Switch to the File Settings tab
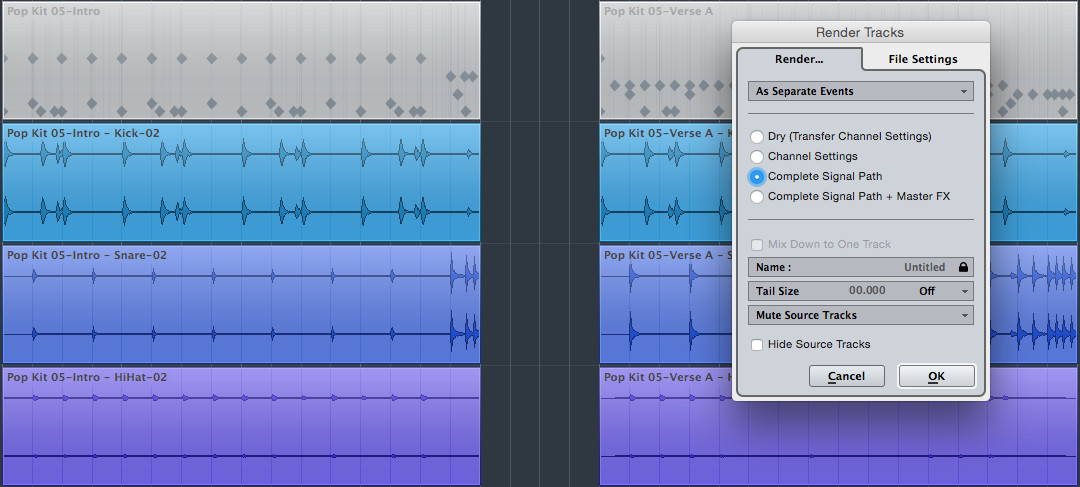Viewport: 1080px width, 487px height. pos(923,59)
